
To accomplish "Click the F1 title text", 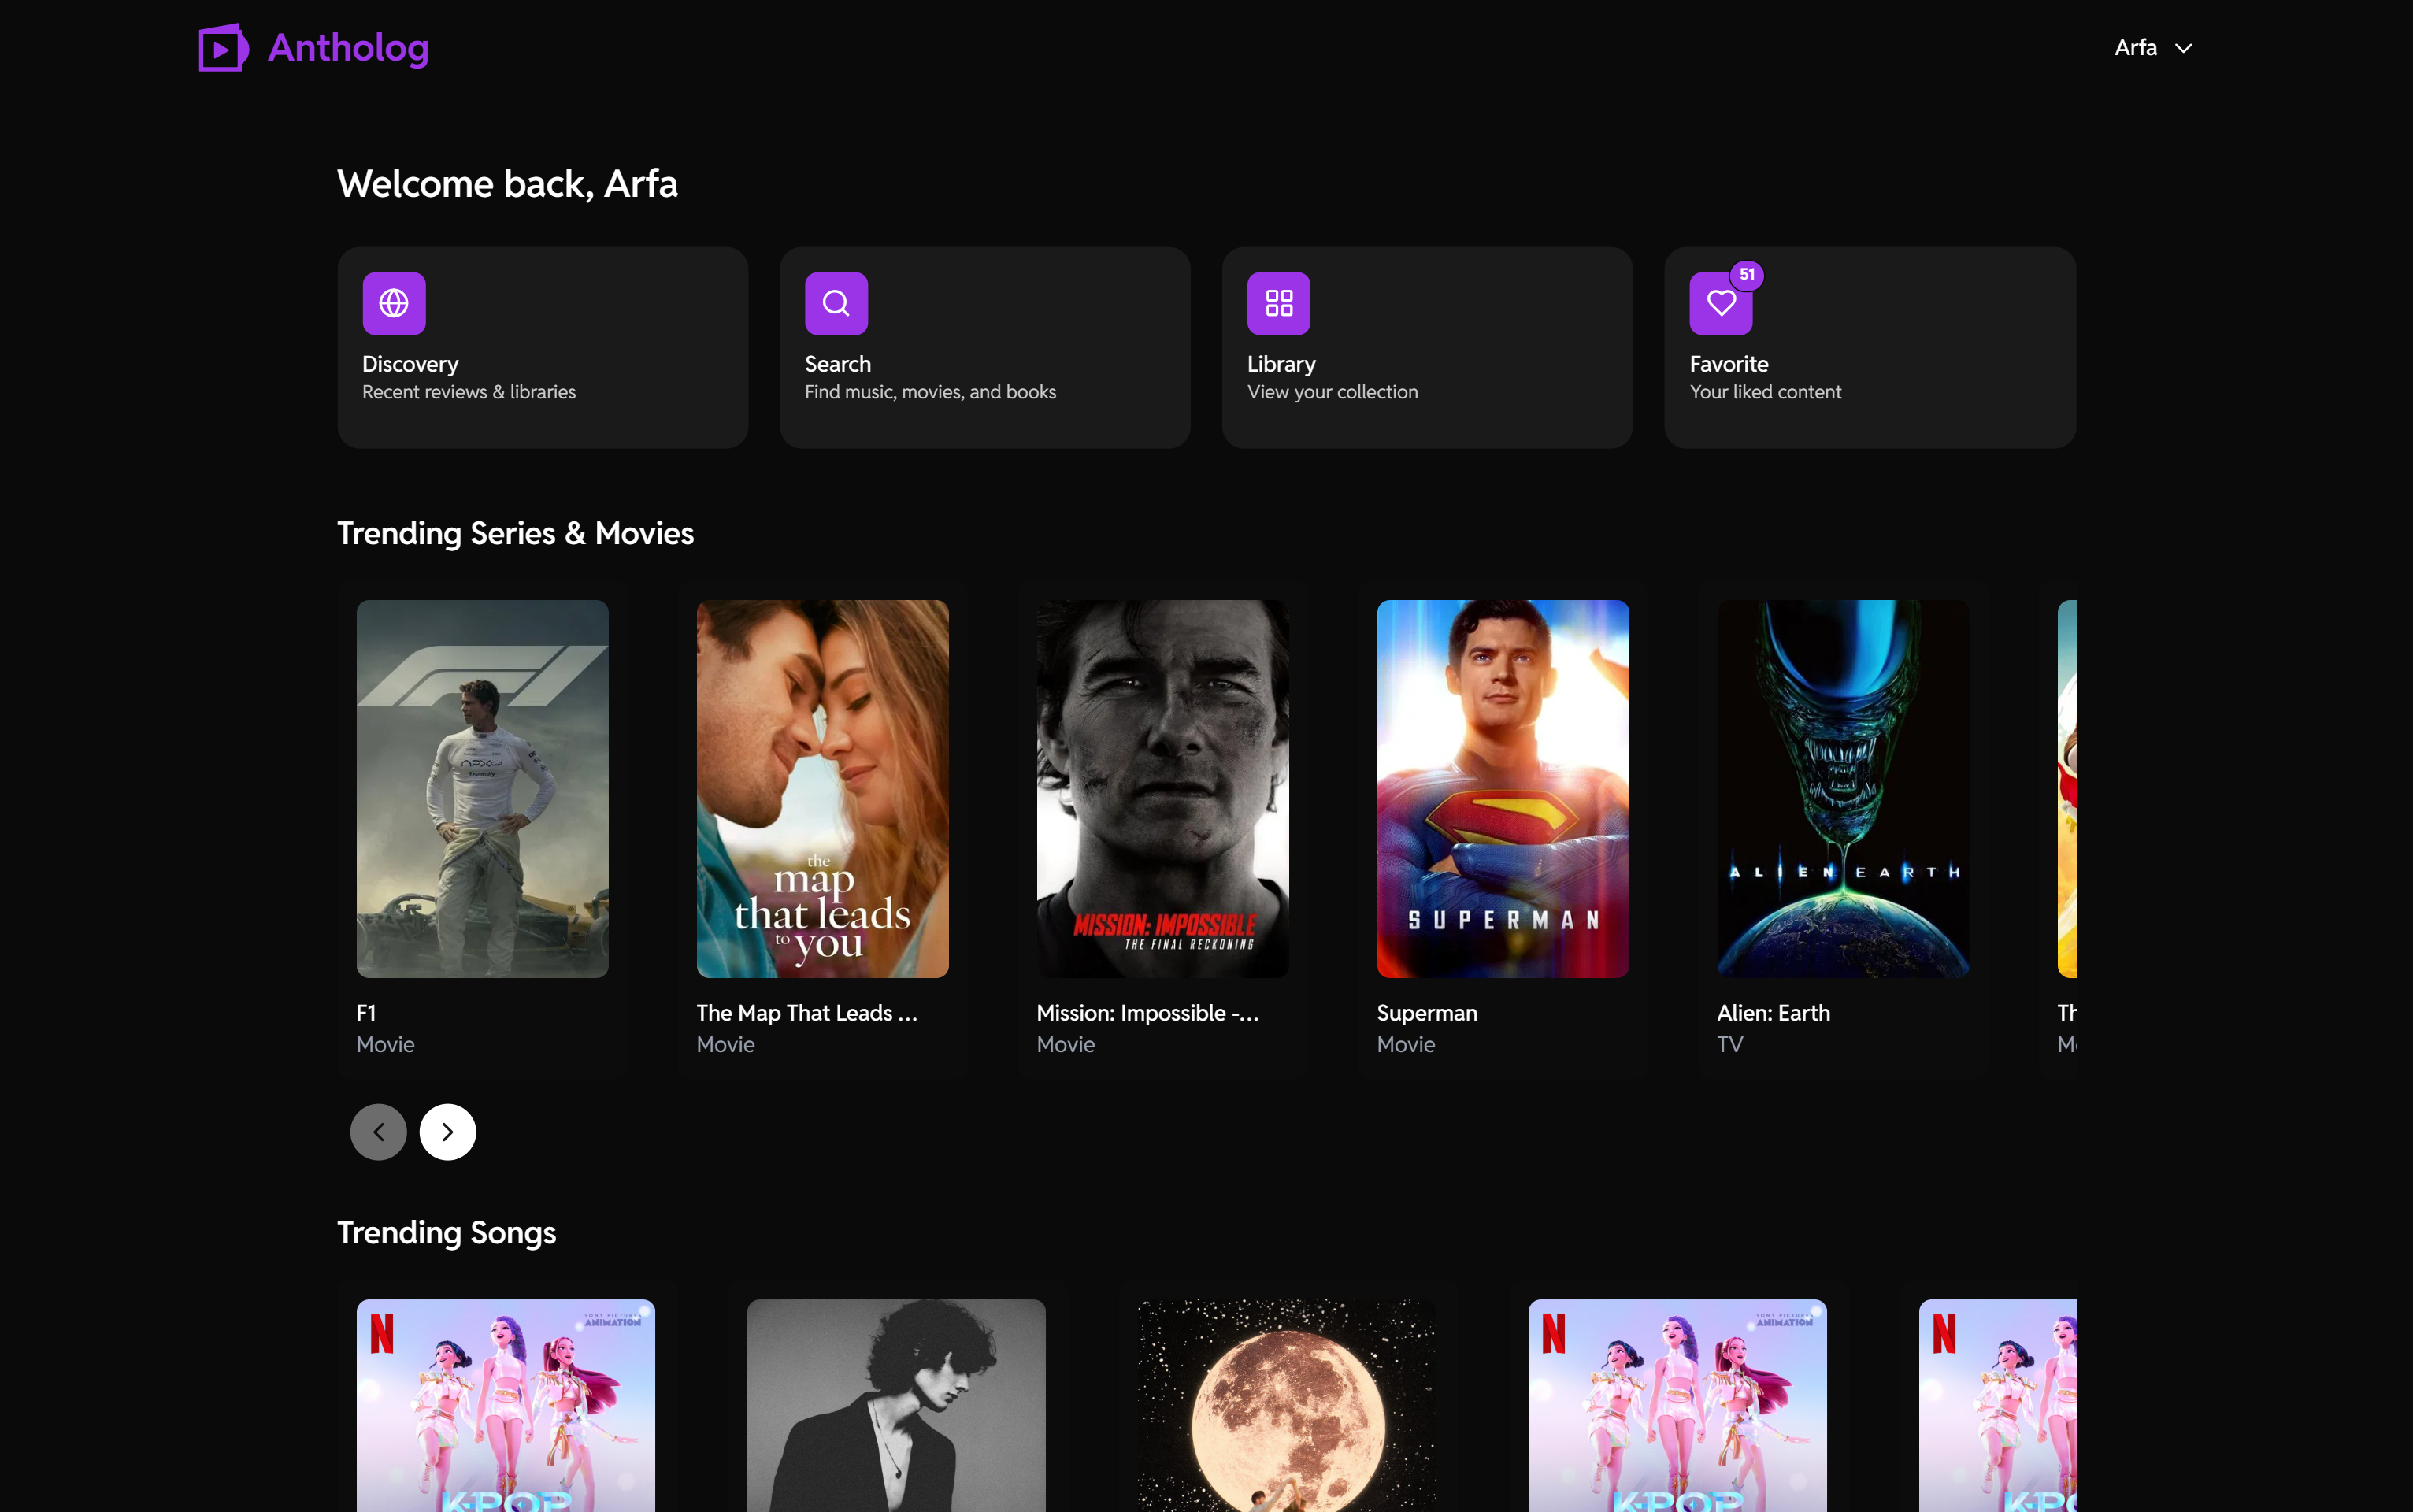I will 366,1012.
